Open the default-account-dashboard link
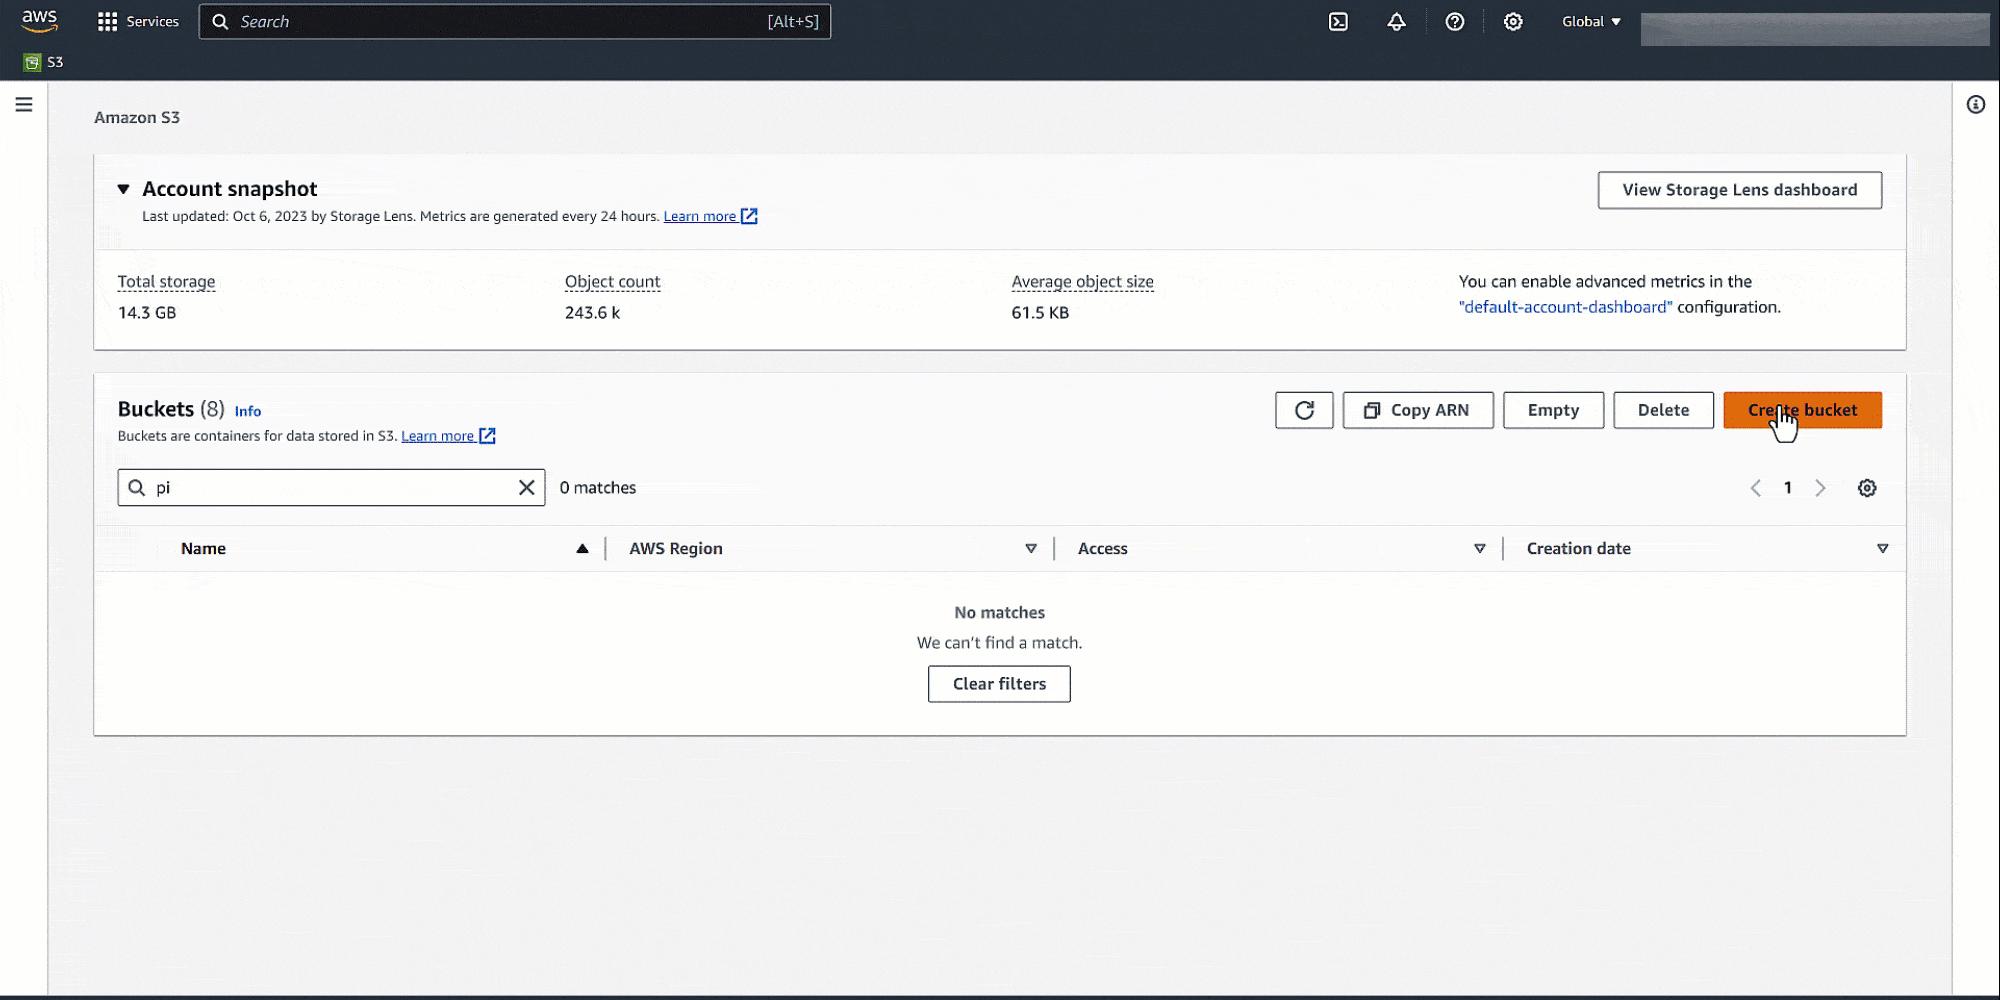This screenshot has width=2000, height=1000. coord(1565,307)
